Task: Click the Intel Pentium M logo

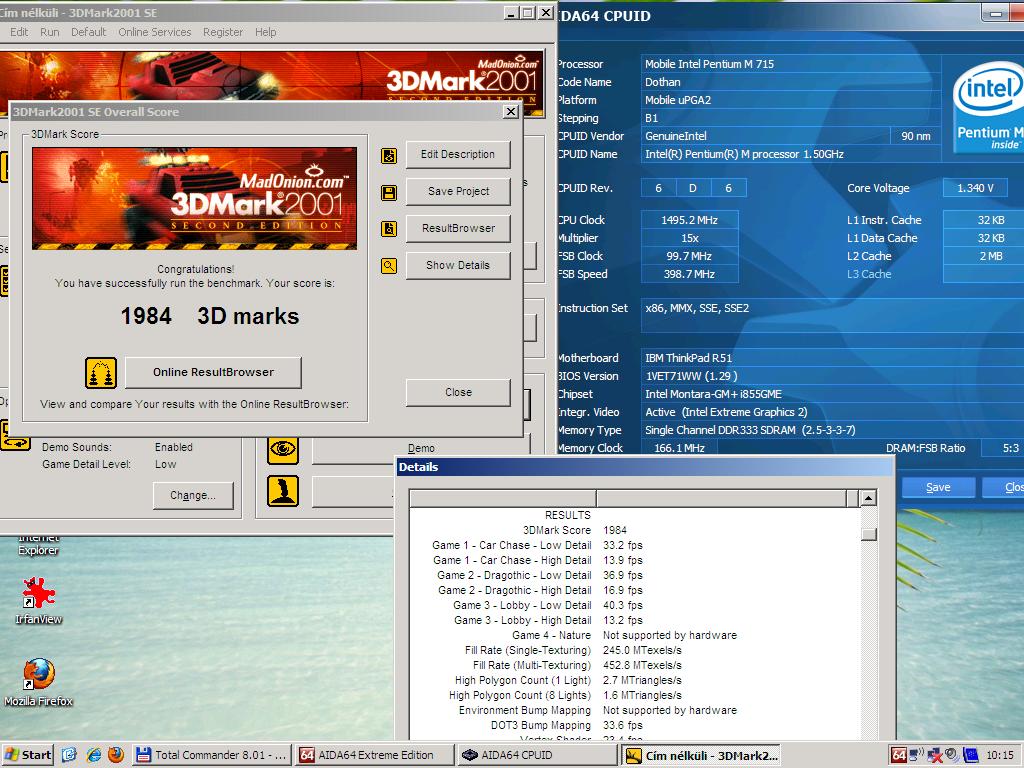Action: (988, 107)
